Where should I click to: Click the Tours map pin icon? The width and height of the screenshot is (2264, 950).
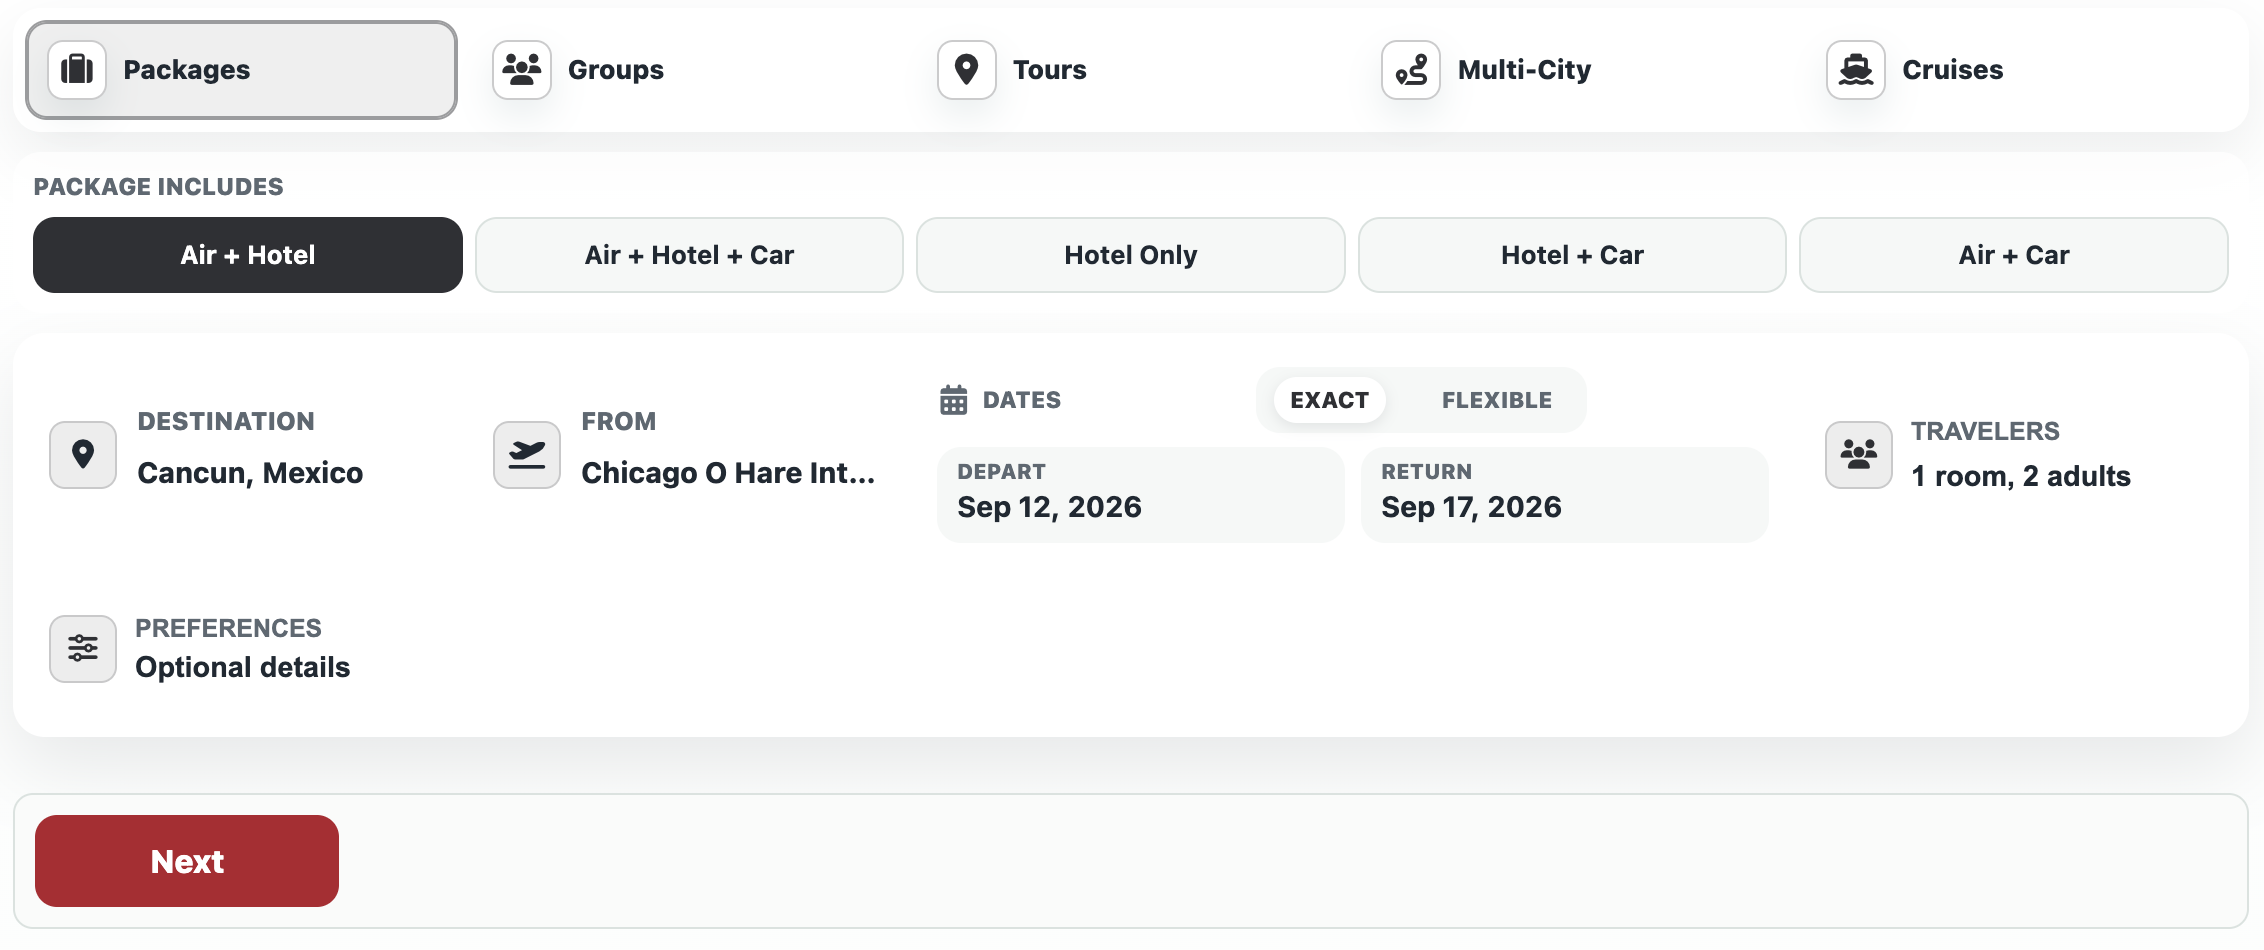point(967,70)
